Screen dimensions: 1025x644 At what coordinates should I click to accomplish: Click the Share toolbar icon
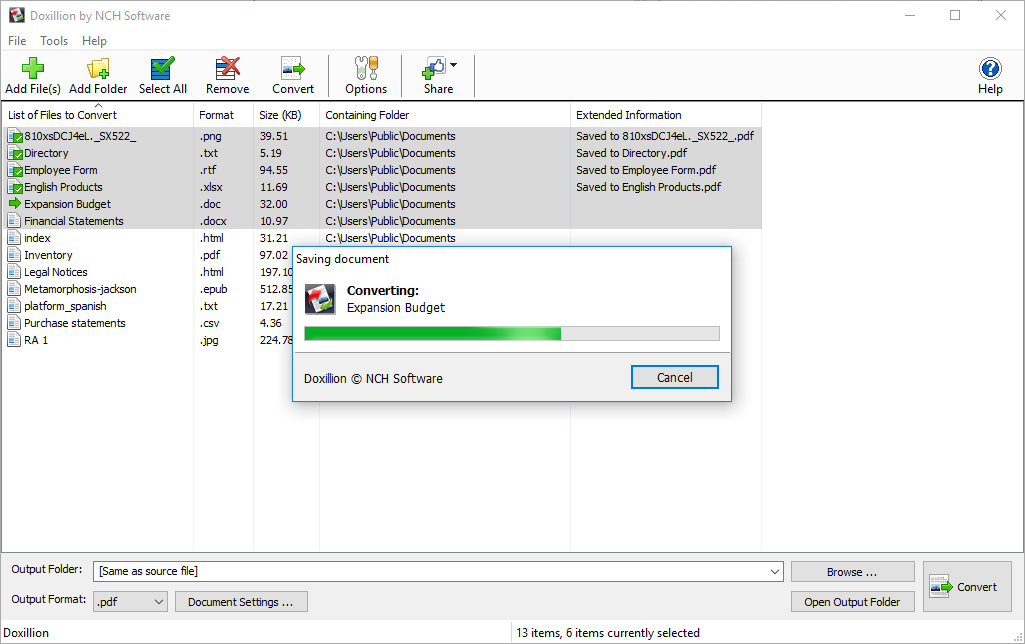click(434, 68)
